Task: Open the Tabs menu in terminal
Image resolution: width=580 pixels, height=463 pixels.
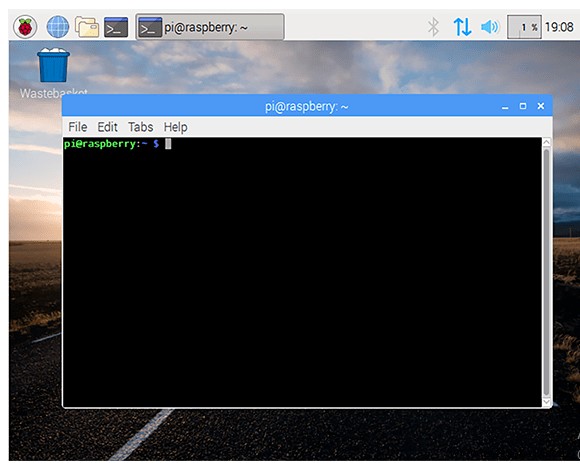Action: pos(141,127)
